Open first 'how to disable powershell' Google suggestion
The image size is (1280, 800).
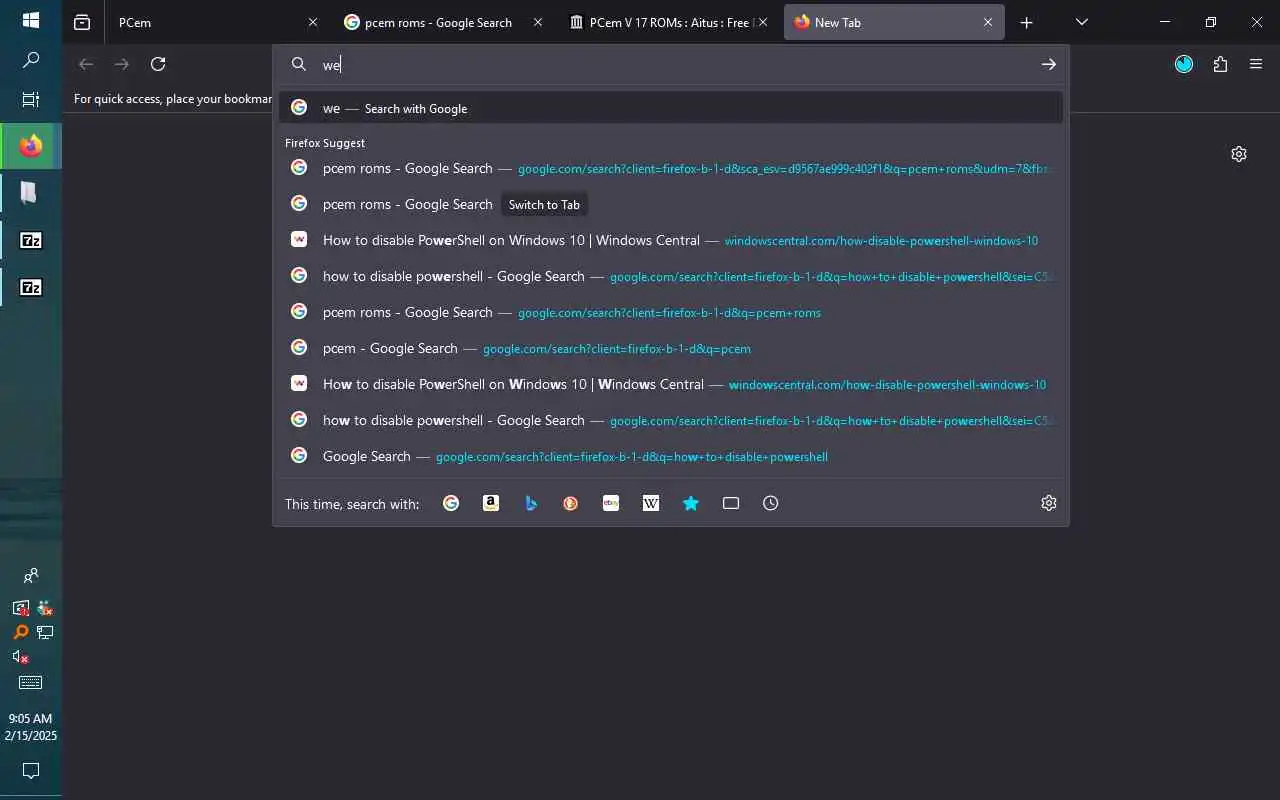tap(670, 276)
